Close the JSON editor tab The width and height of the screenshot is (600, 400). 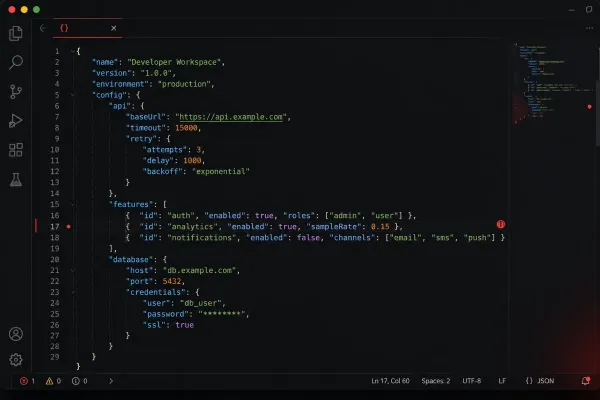[114, 28]
